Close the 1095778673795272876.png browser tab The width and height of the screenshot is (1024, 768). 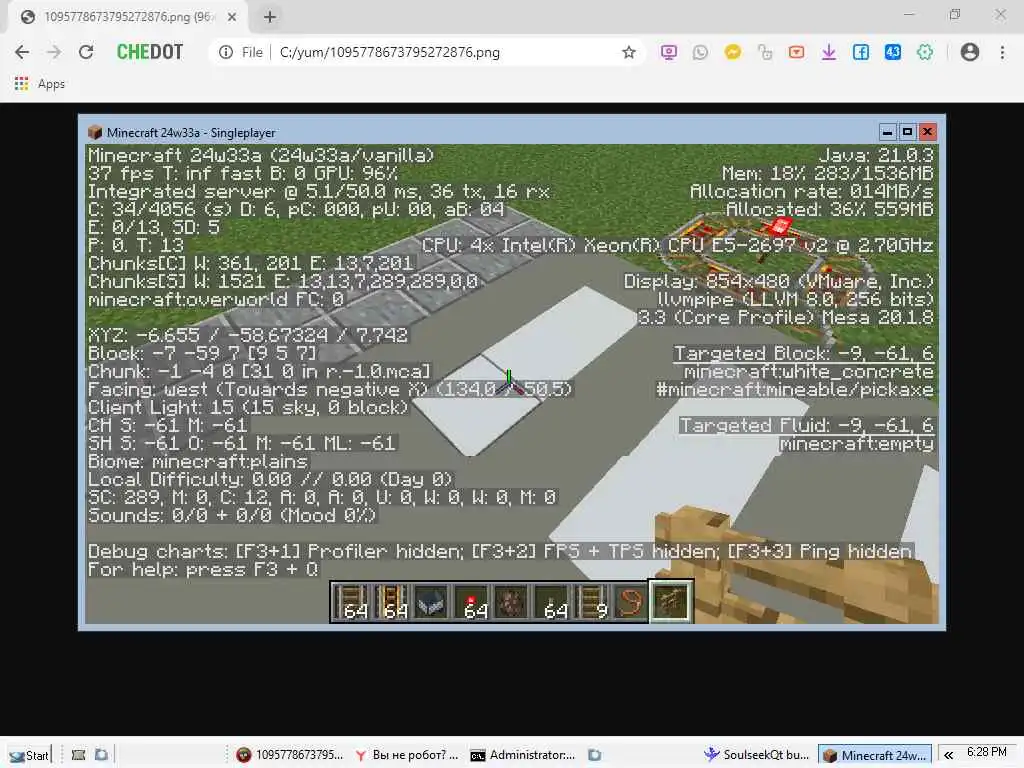pyautogui.click(x=232, y=17)
